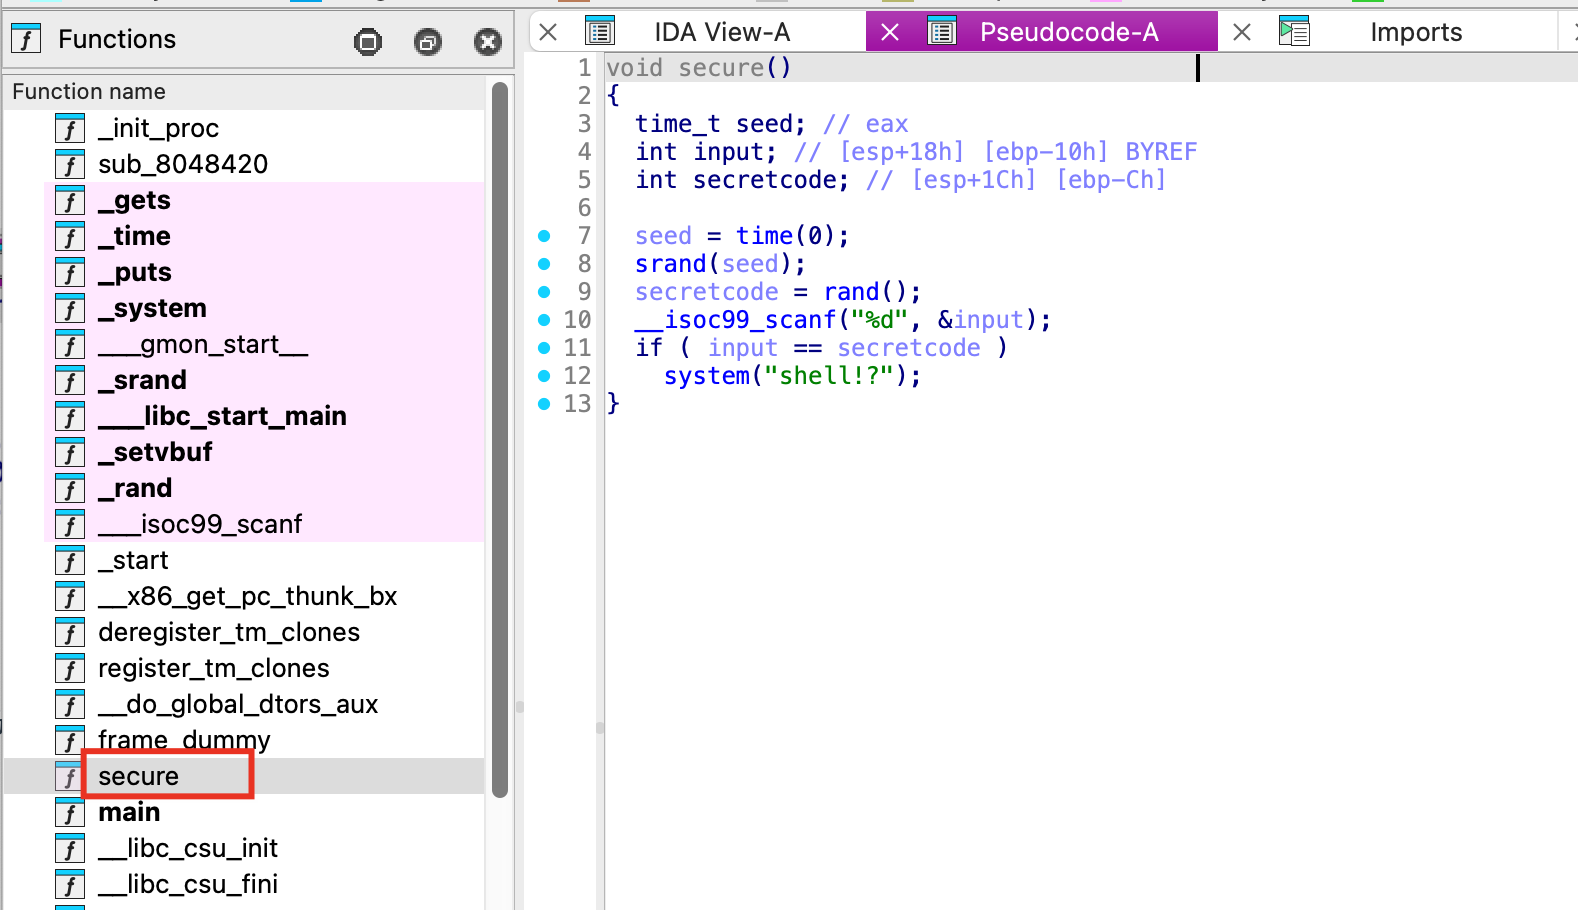The image size is (1578, 910).
Task: Select the _srand function
Action: [142, 380]
